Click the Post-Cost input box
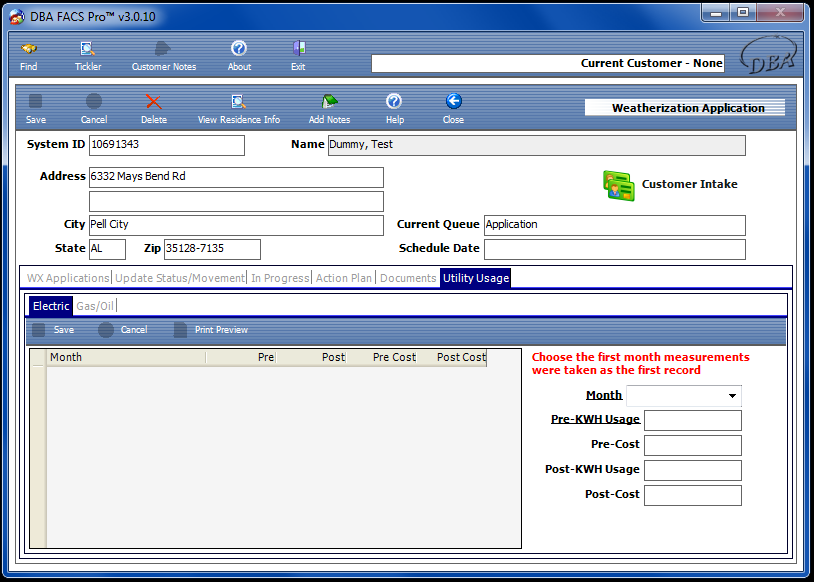 click(x=693, y=495)
